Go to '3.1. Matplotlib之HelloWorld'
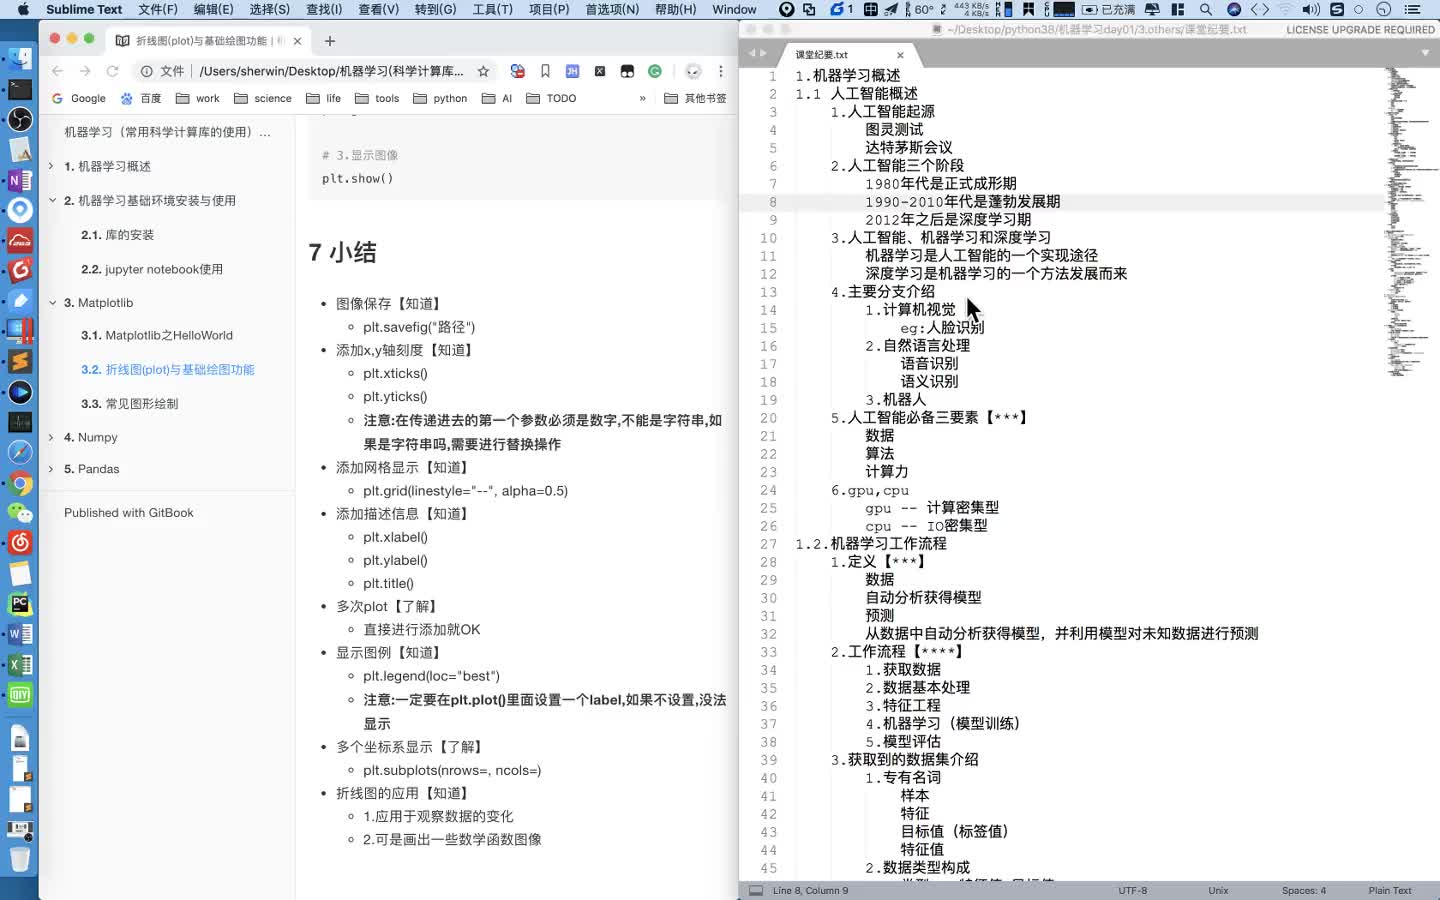 click(x=157, y=335)
